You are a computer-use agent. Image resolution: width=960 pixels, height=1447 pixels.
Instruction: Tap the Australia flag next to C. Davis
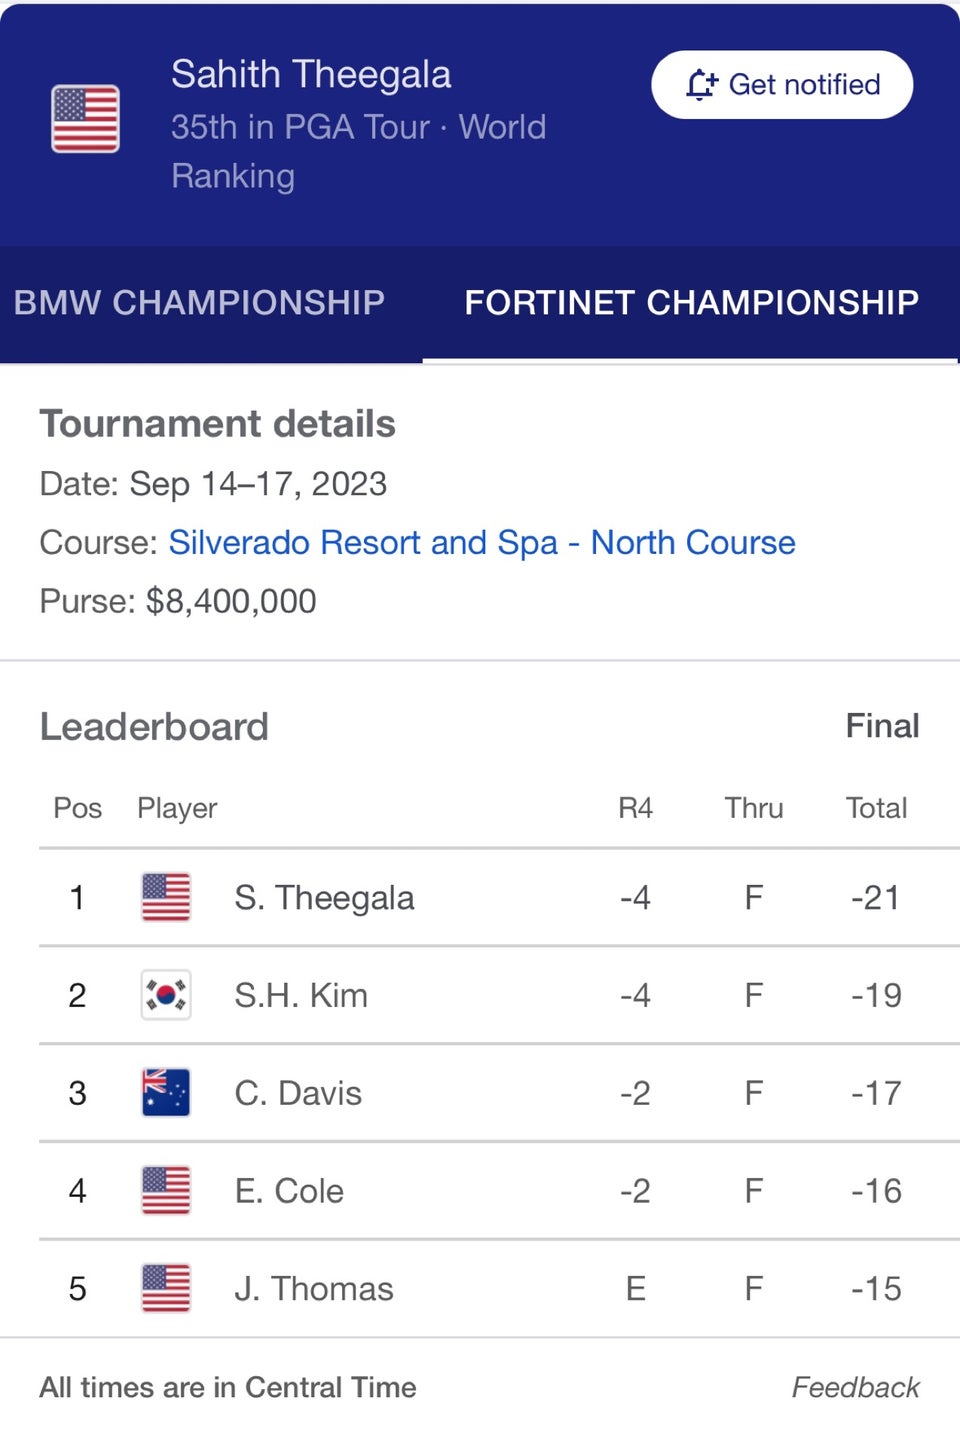tap(166, 1092)
